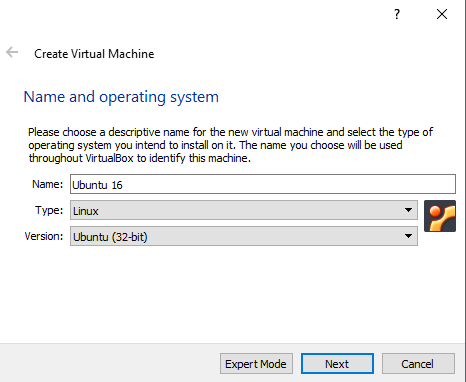Click the "Type:" field label
Viewport: 466px width, 382px height.
pyautogui.click(x=49, y=210)
